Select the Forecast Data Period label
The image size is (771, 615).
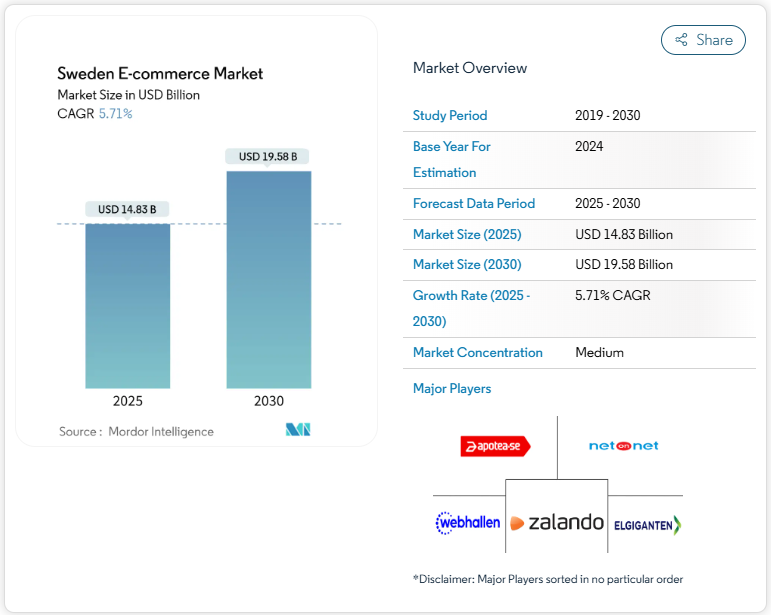tap(474, 204)
